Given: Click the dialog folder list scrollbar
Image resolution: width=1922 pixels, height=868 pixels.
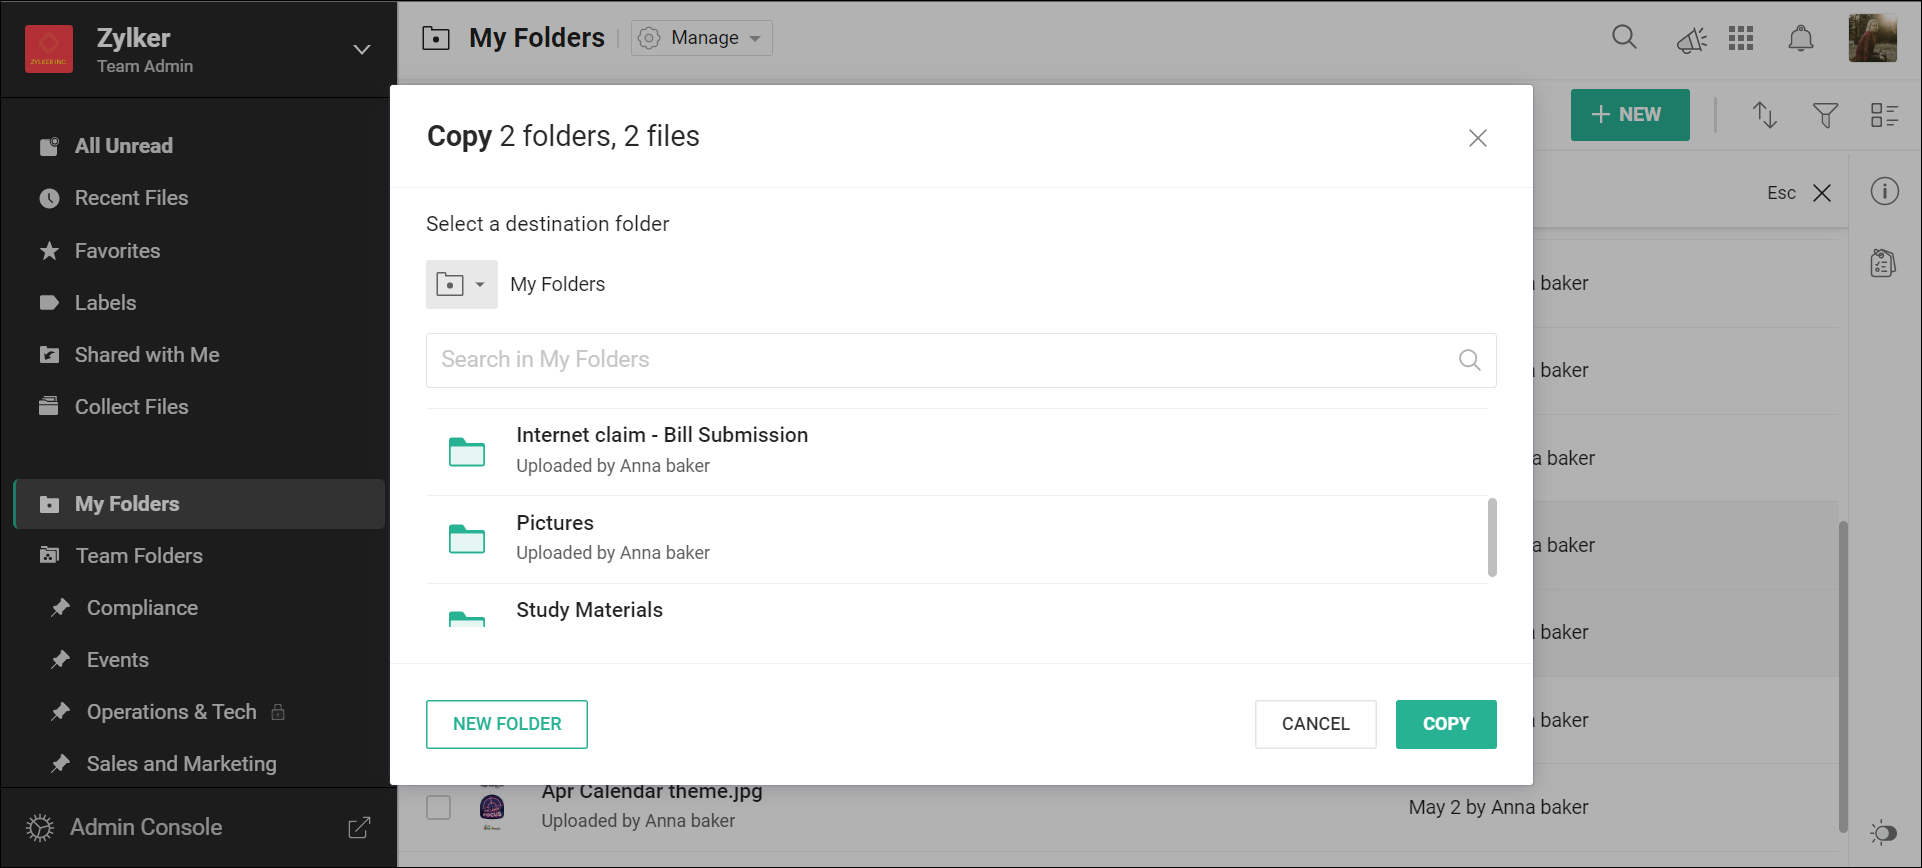Looking at the screenshot, I should pos(1492,537).
